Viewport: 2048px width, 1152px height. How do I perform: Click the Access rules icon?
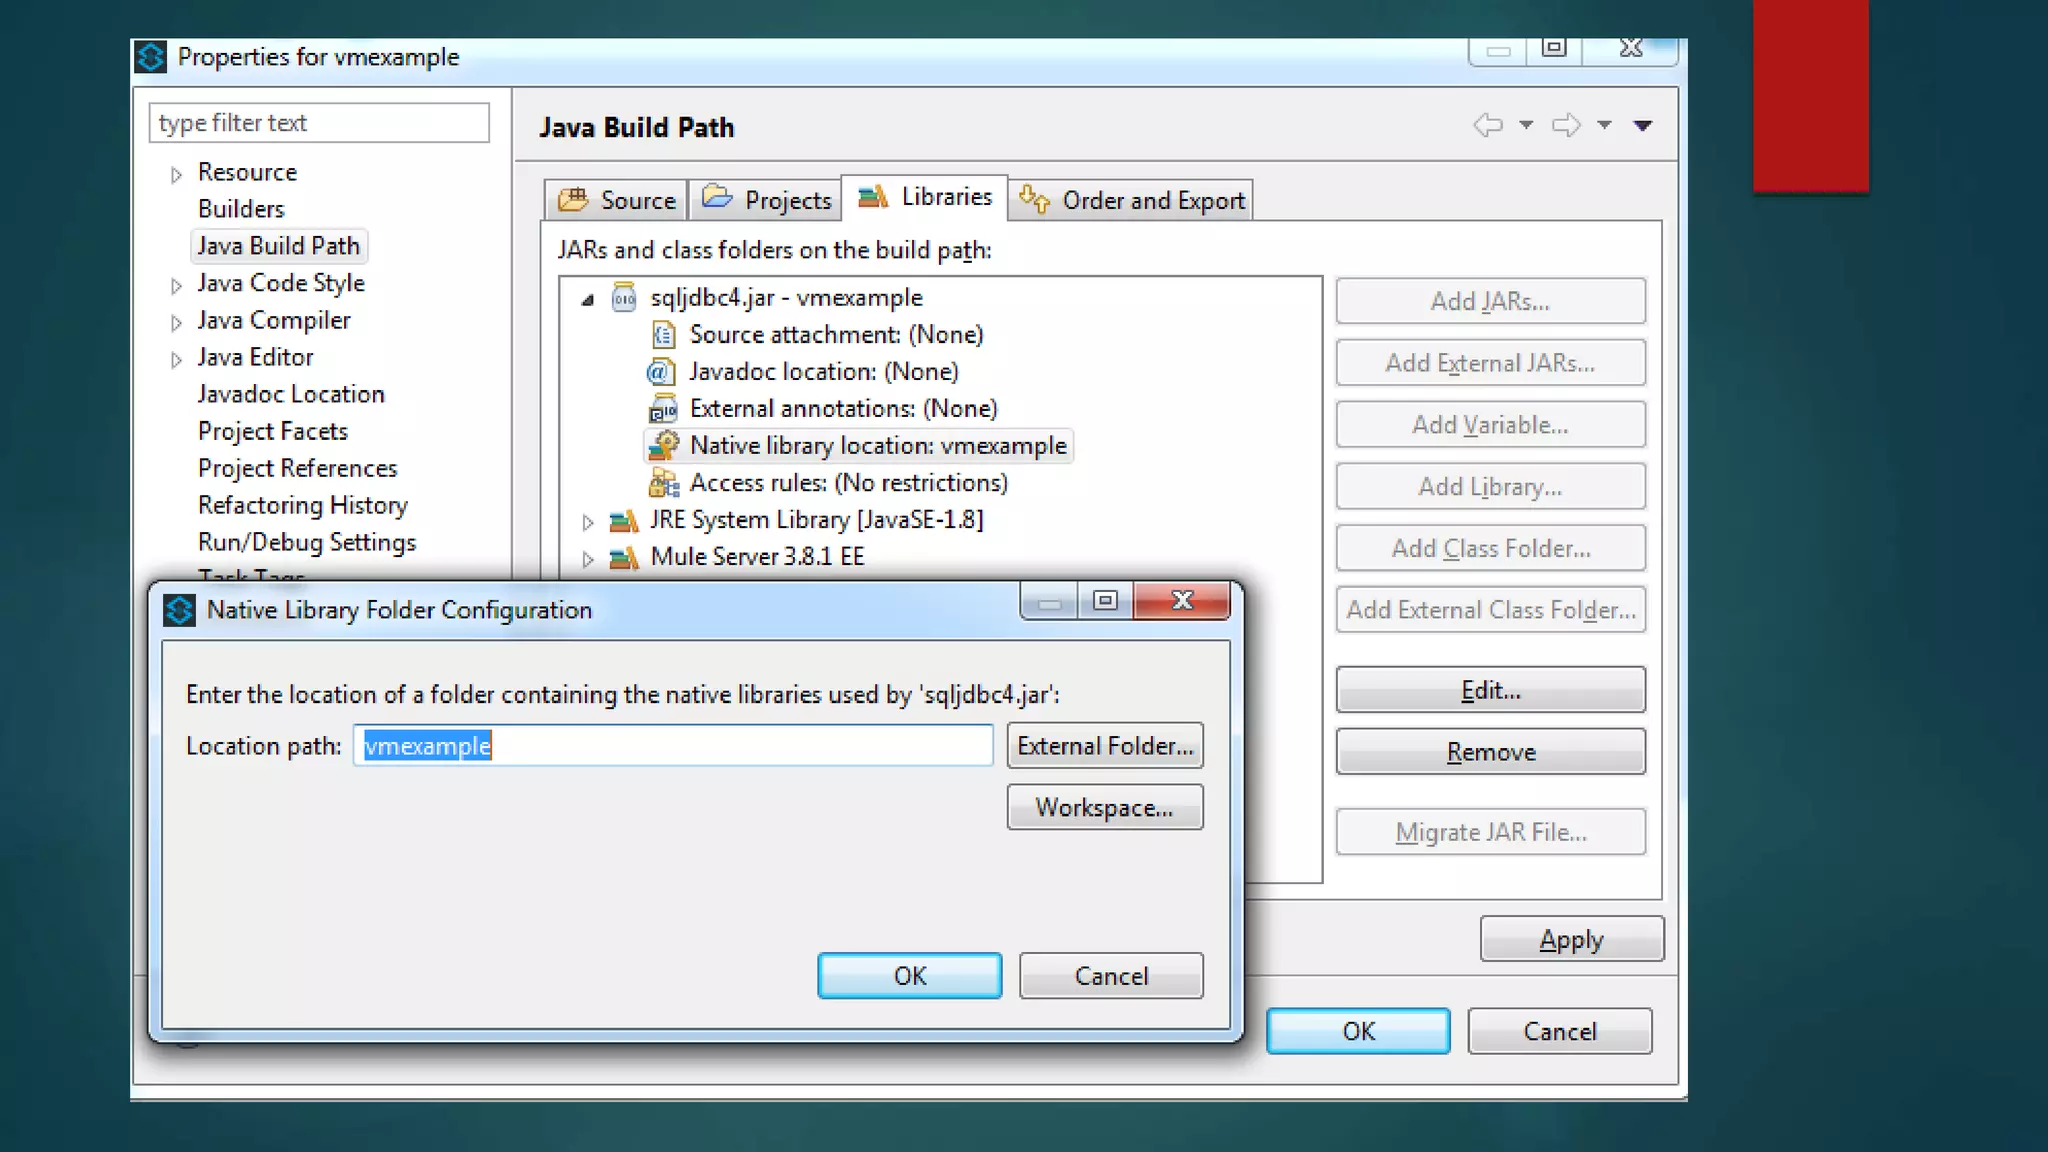(663, 483)
